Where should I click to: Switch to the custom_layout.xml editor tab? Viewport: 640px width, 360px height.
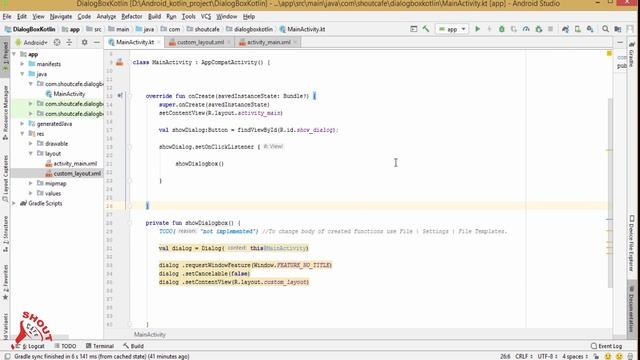pyautogui.click(x=200, y=42)
